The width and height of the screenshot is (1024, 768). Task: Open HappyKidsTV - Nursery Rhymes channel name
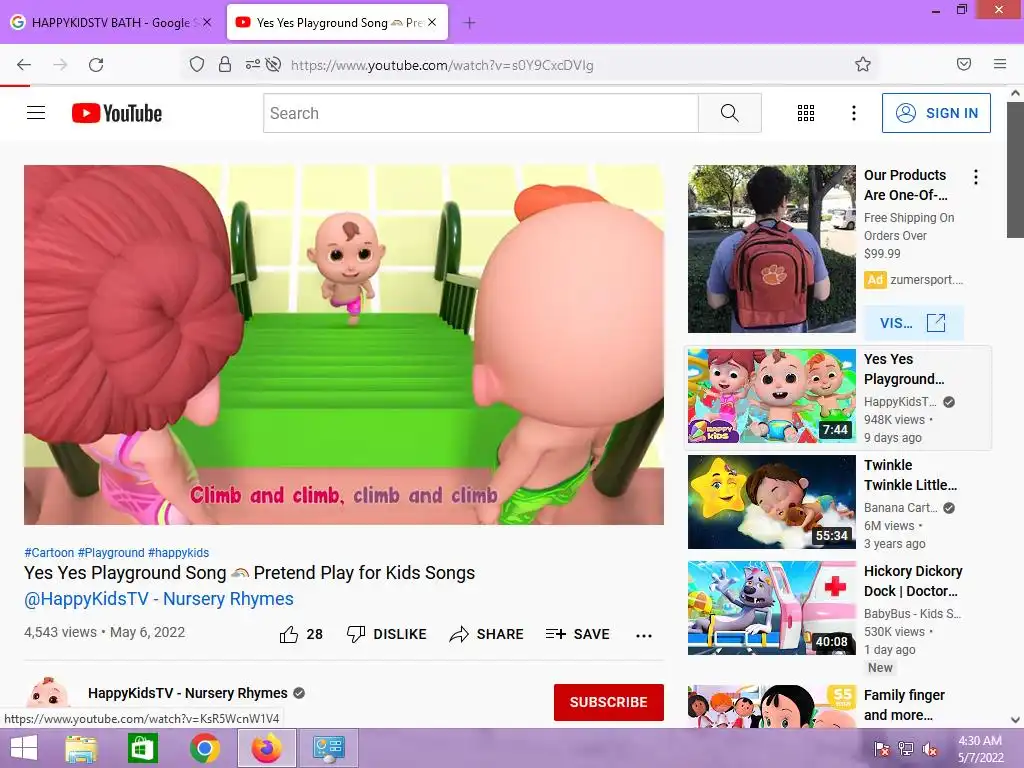(x=188, y=693)
